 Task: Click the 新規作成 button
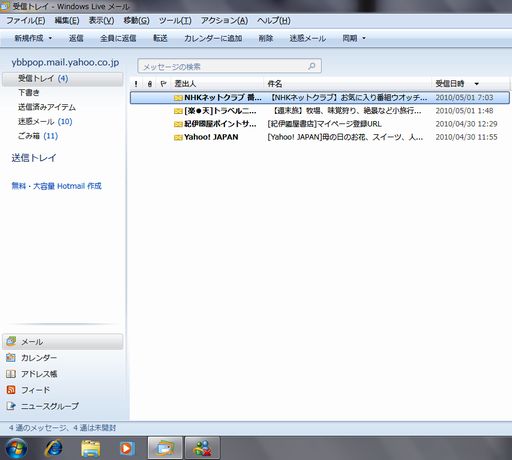point(29,38)
